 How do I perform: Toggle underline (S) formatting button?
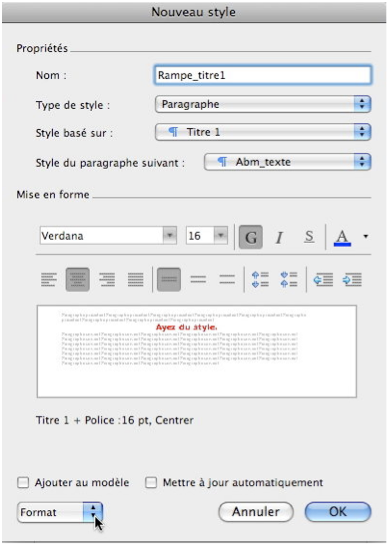309,237
